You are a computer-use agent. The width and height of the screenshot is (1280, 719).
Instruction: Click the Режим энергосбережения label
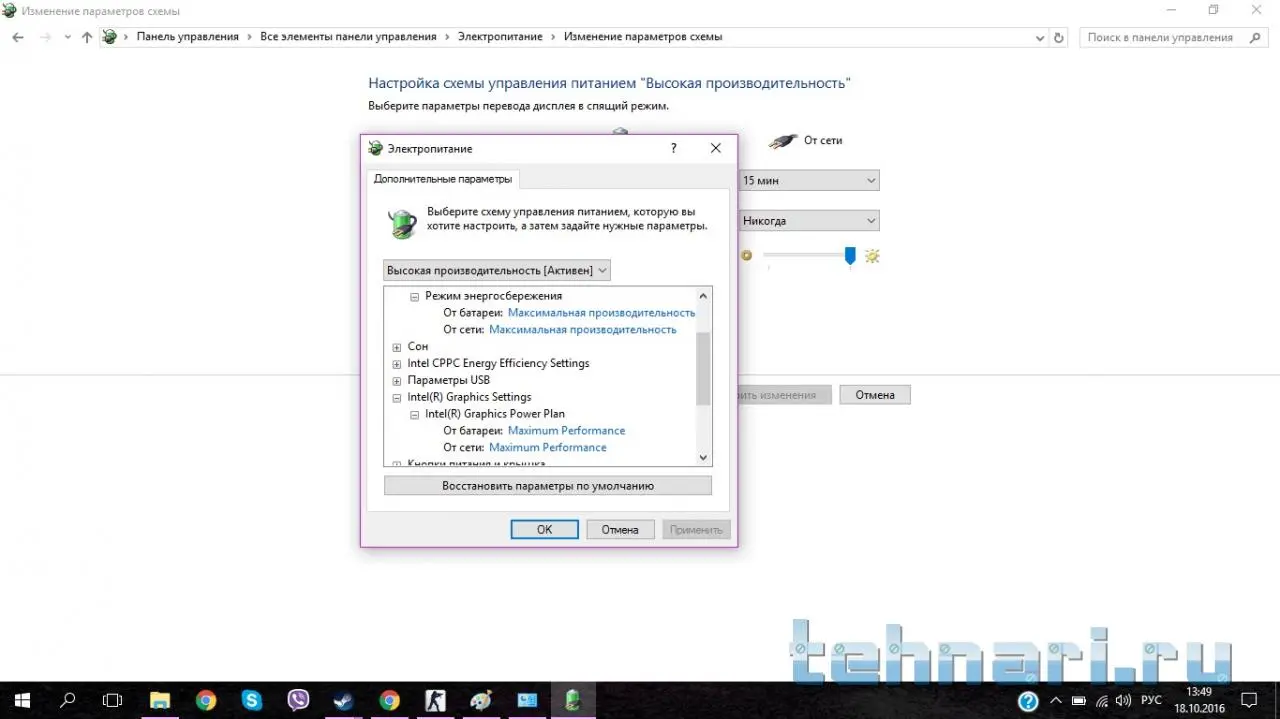click(493, 296)
